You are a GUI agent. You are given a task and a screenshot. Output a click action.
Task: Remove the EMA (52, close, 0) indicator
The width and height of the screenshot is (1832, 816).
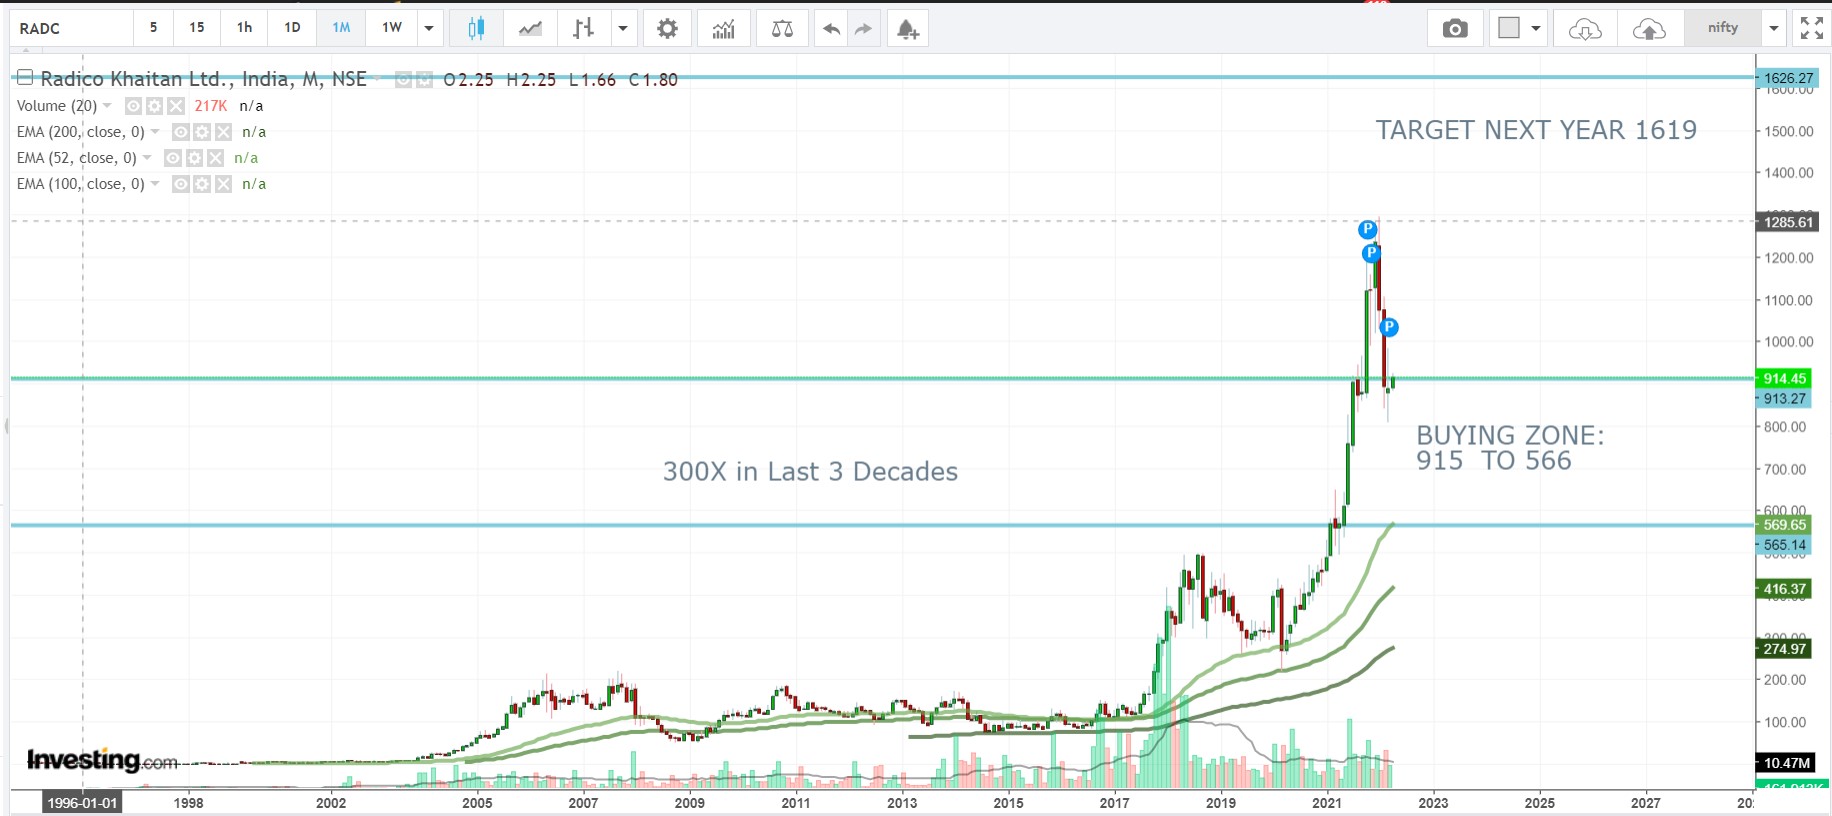[x=215, y=158]
